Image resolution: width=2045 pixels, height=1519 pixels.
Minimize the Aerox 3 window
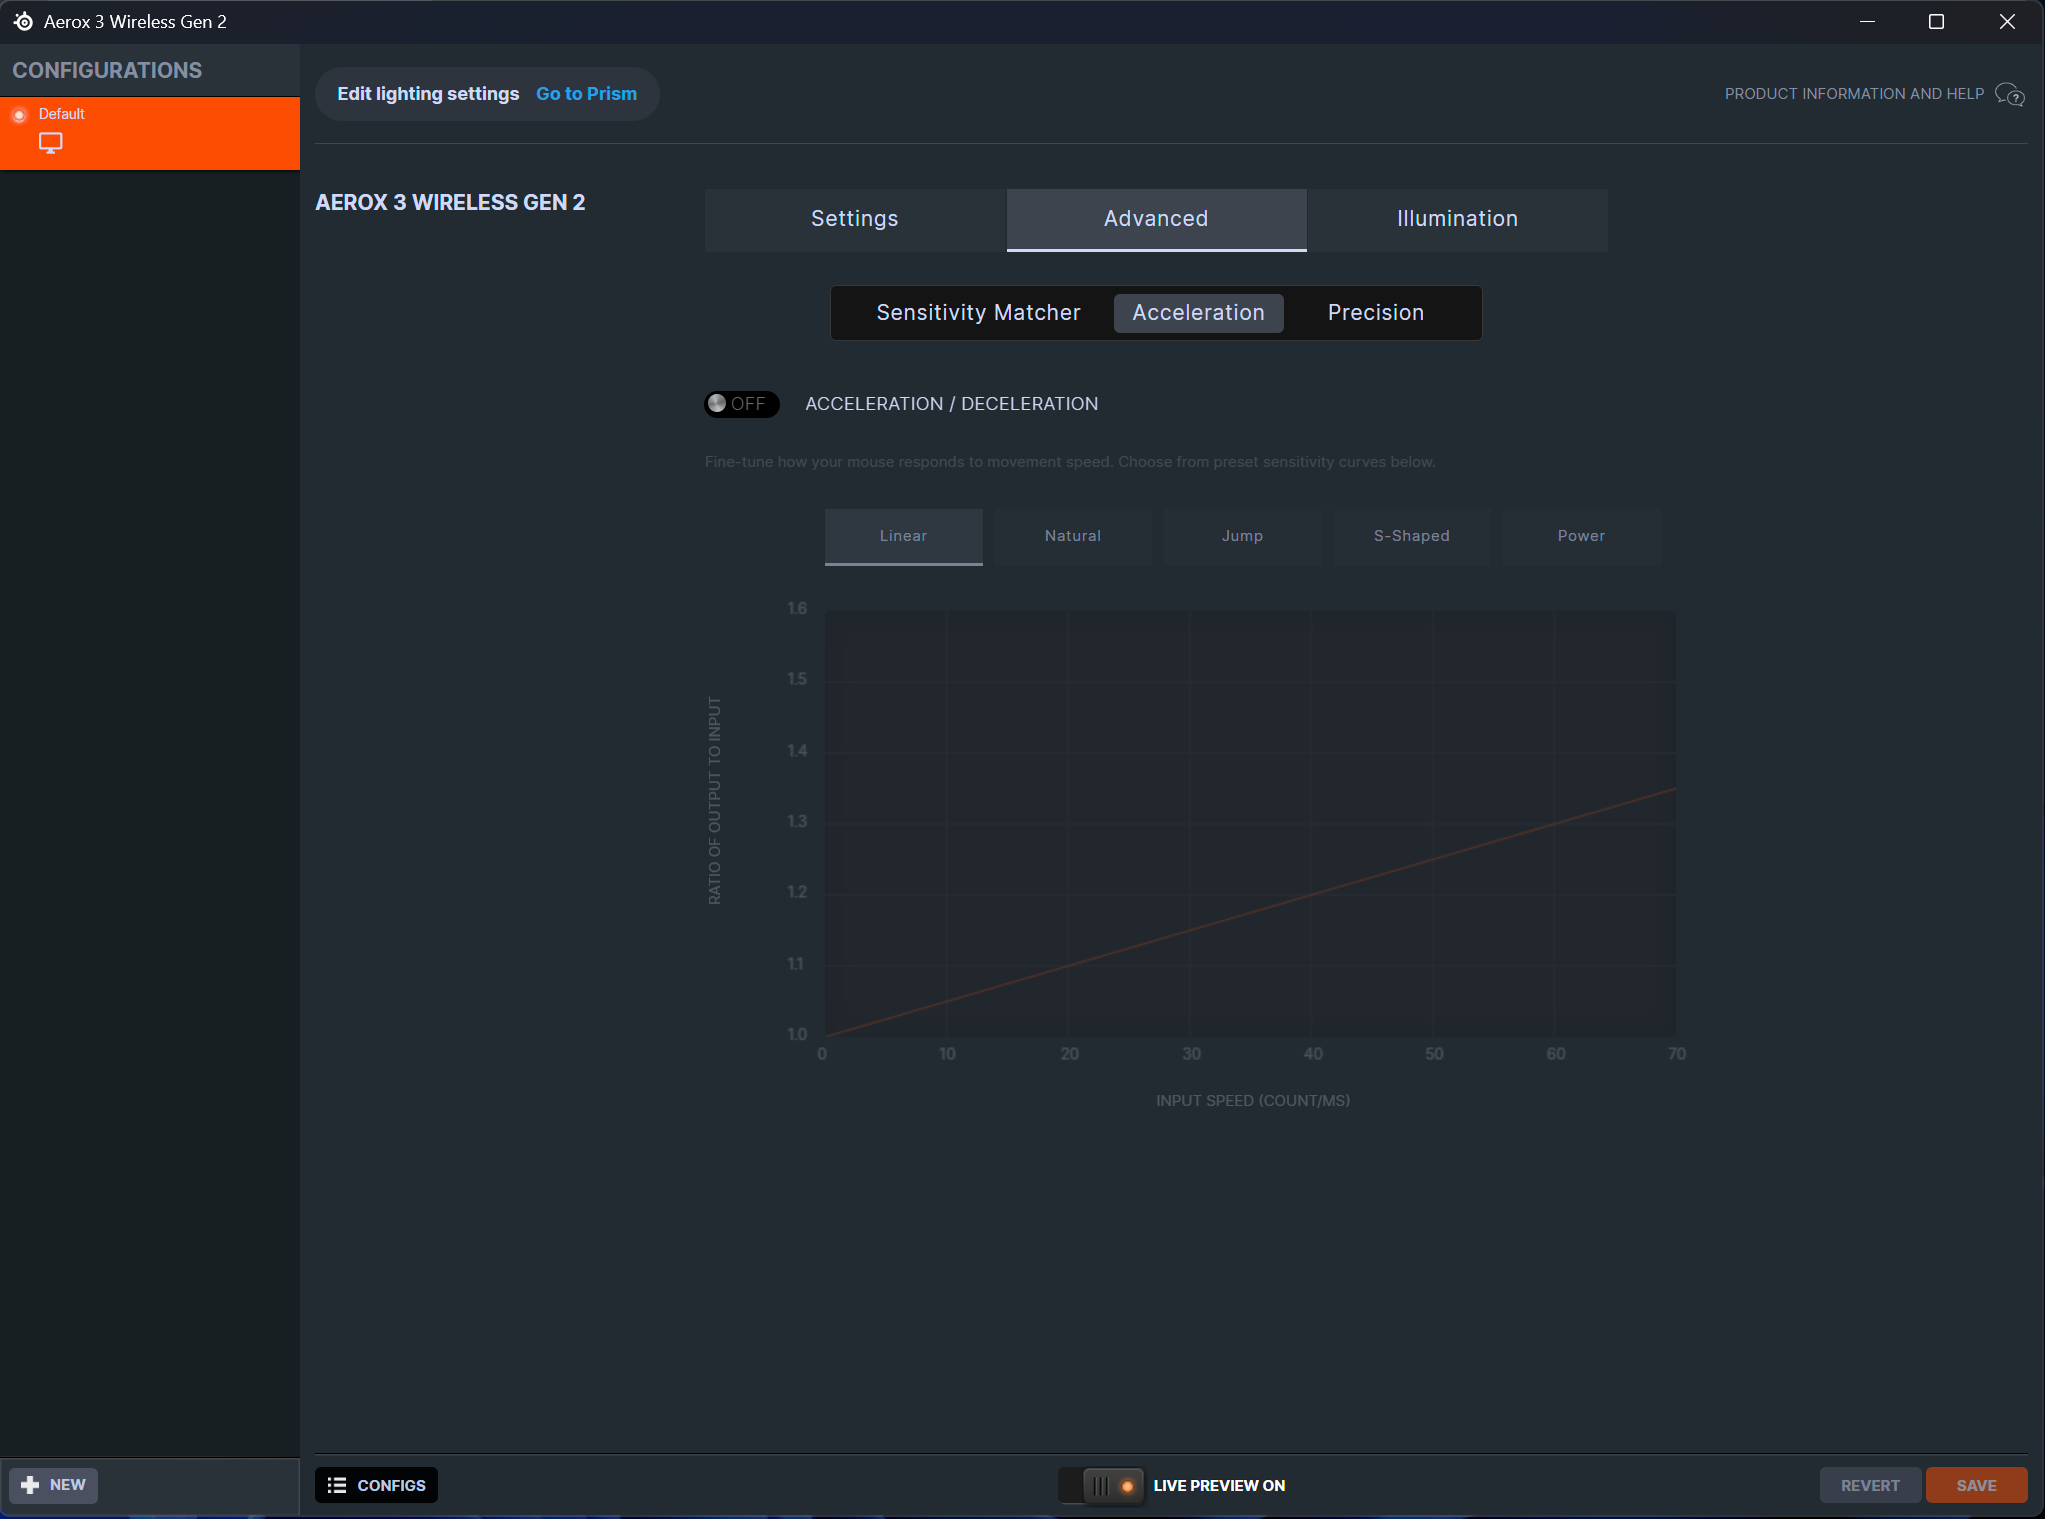click(1866, 21)
